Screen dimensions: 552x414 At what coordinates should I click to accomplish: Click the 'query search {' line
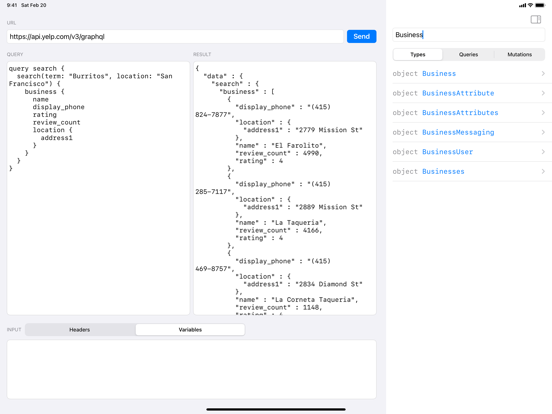[x=37, y=68]
